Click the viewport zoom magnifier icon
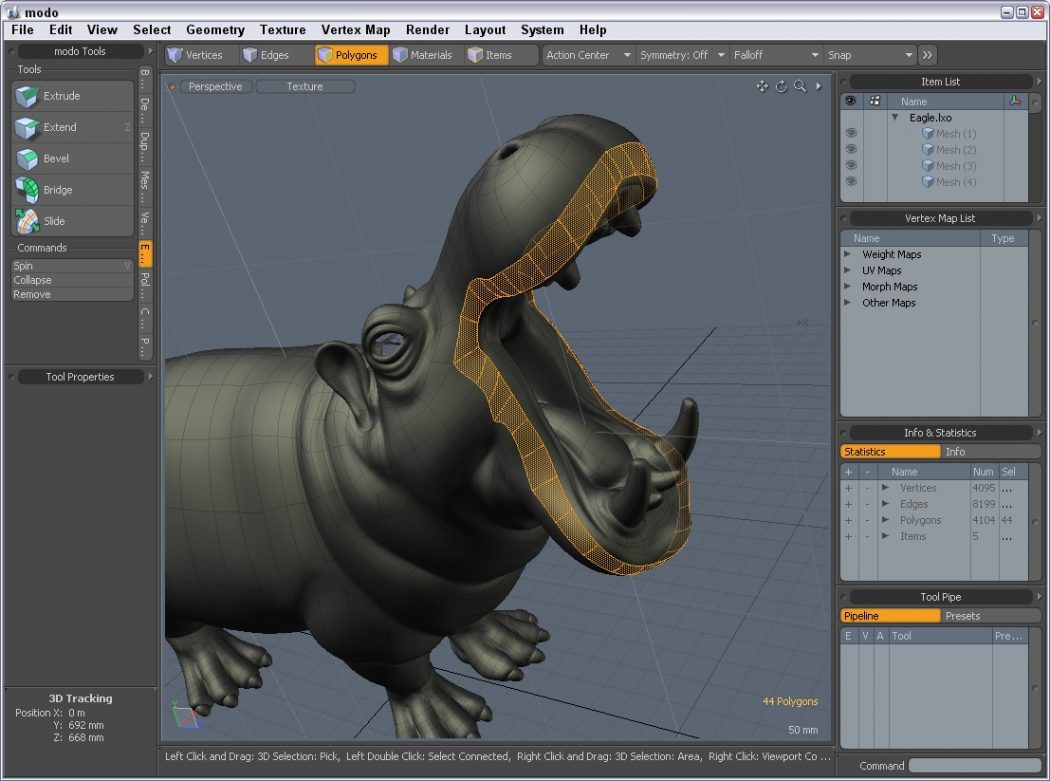This screenshot has height=781, width=1050. coord(800,87)
